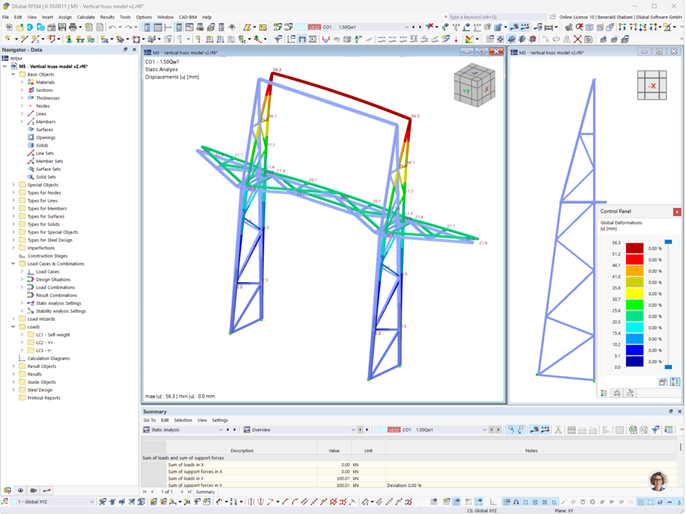Toggle first window layout button in toolbar
686x514 pixels.
[x=147, y=27]
